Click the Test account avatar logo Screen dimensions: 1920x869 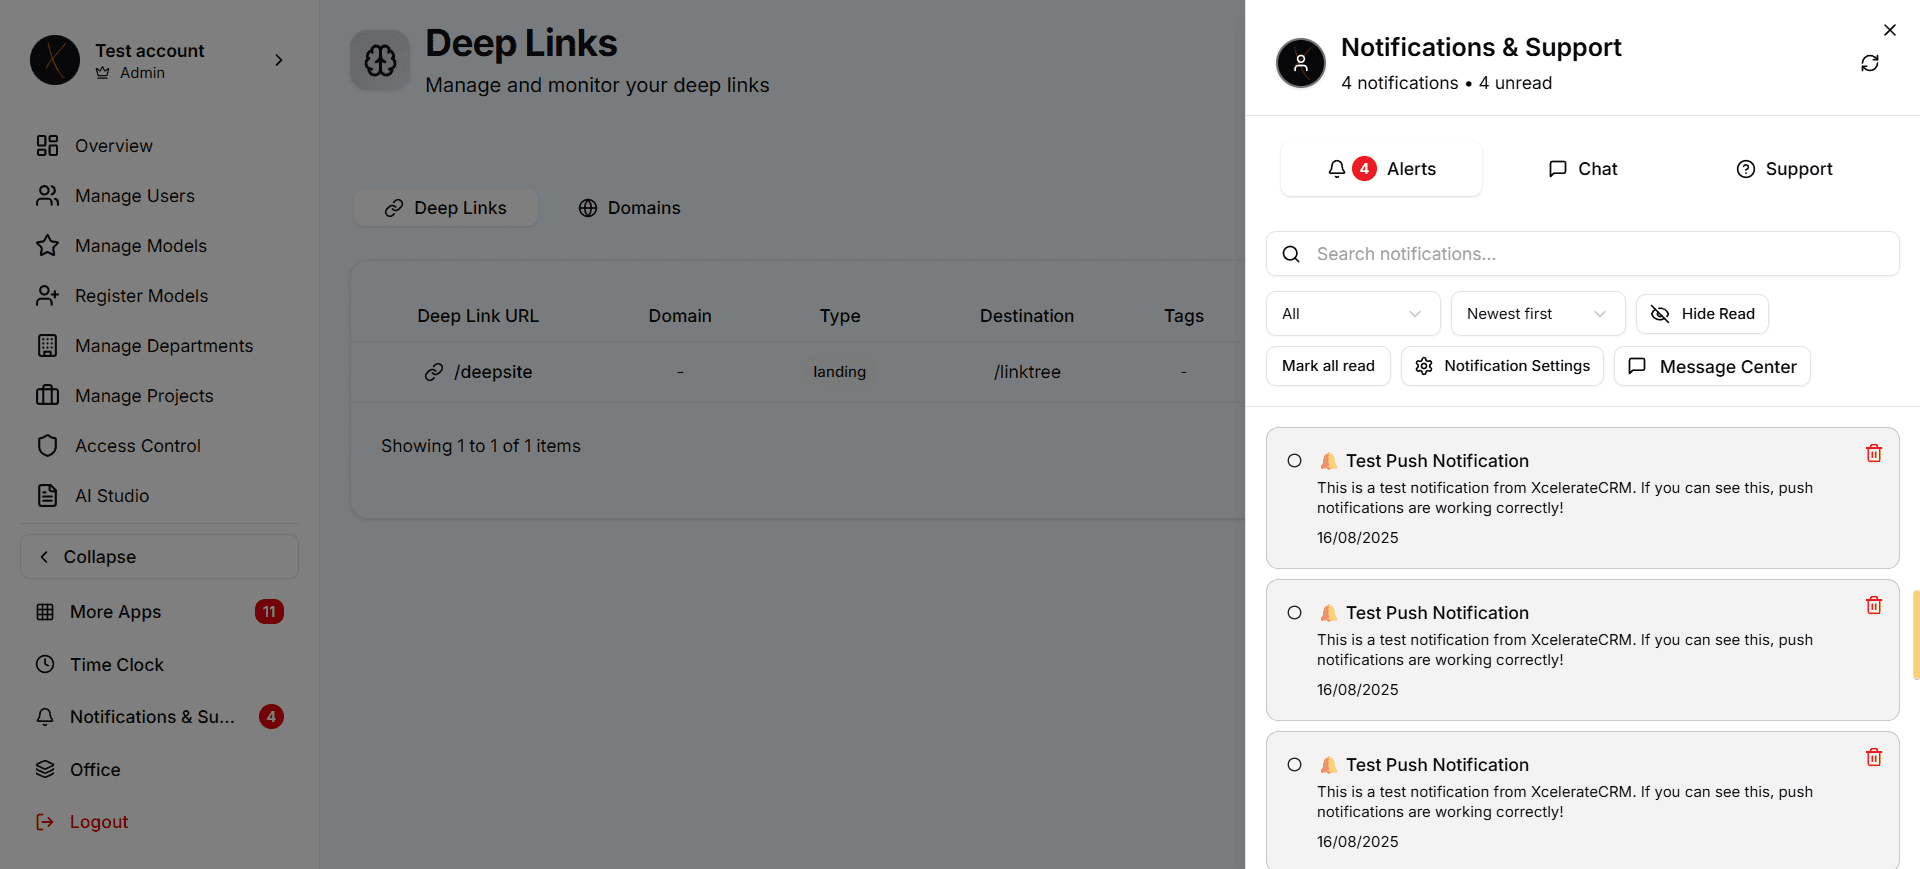55,60
